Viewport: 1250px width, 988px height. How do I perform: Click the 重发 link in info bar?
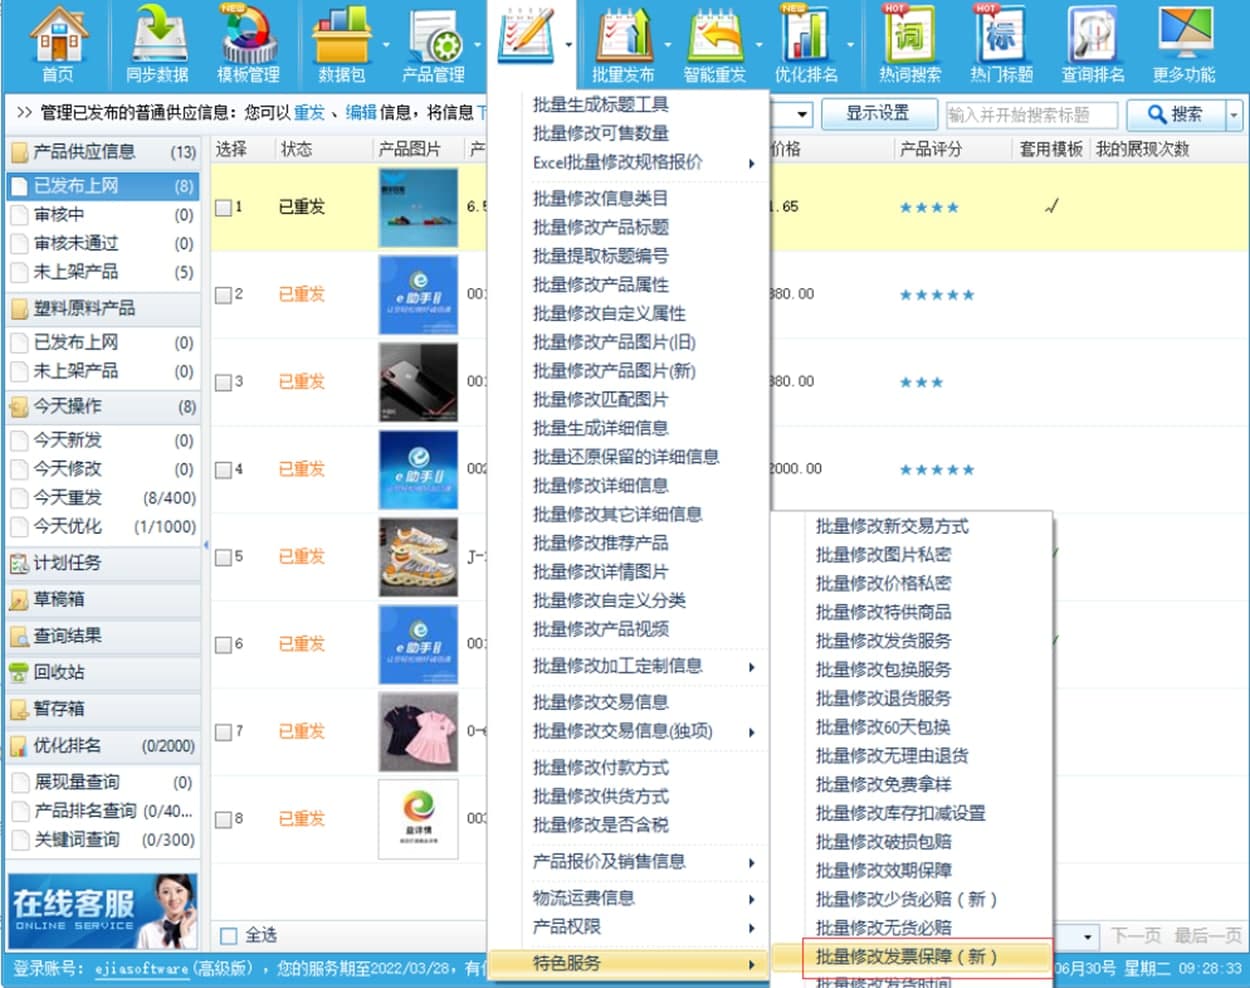coord(309,113)
